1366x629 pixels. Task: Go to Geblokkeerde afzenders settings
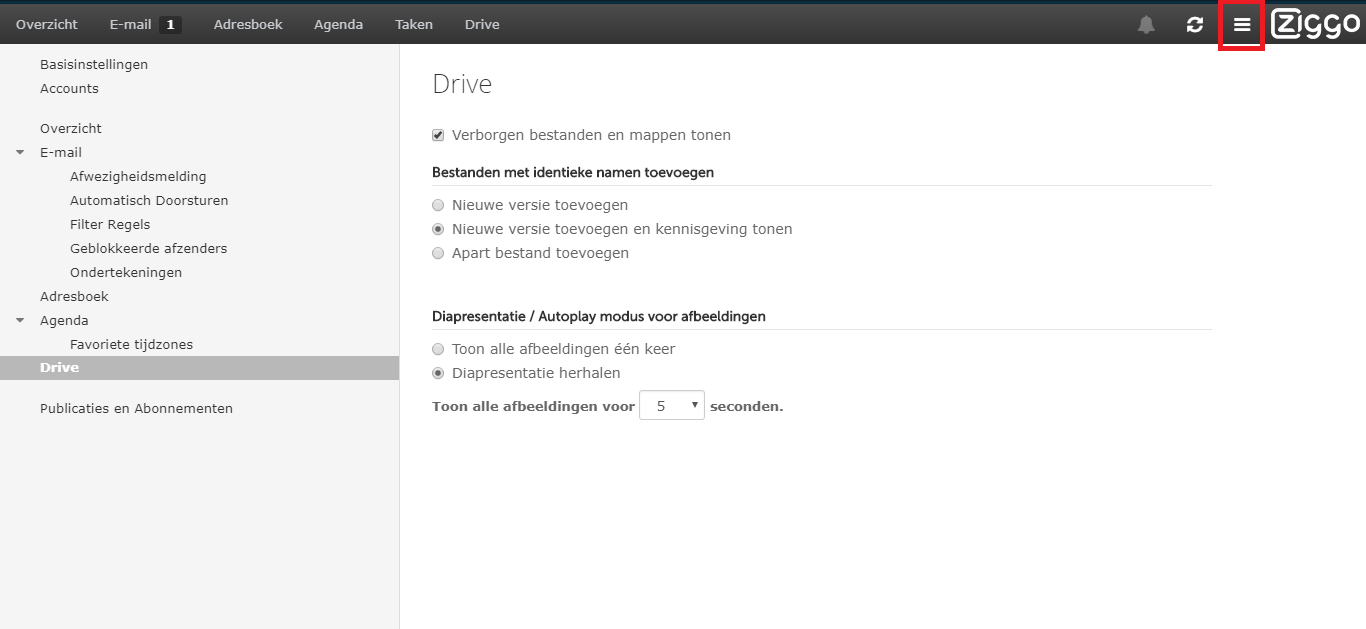click(x=148, y=249)
